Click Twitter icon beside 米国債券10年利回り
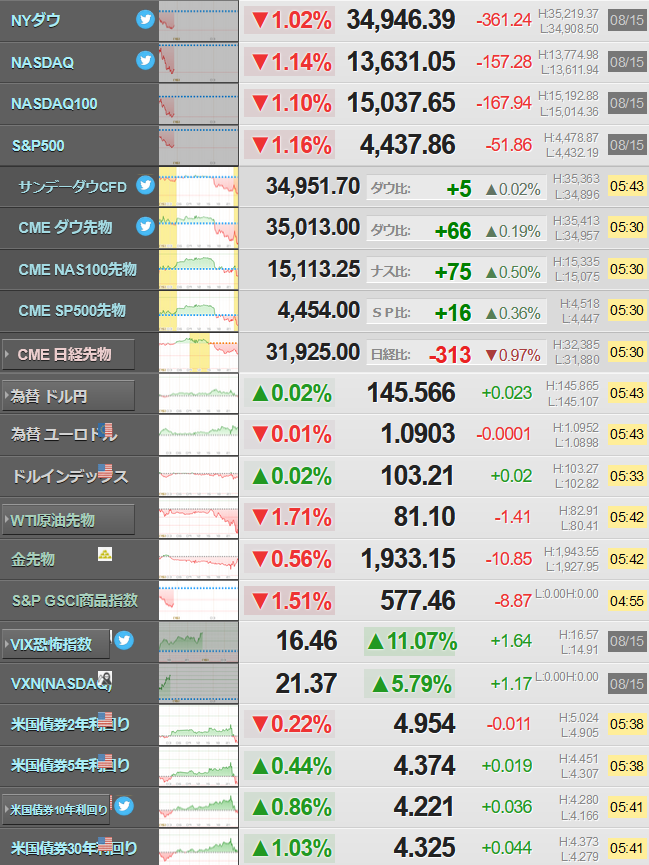Screen dimensions: 649x865 (x=124, y=806)
